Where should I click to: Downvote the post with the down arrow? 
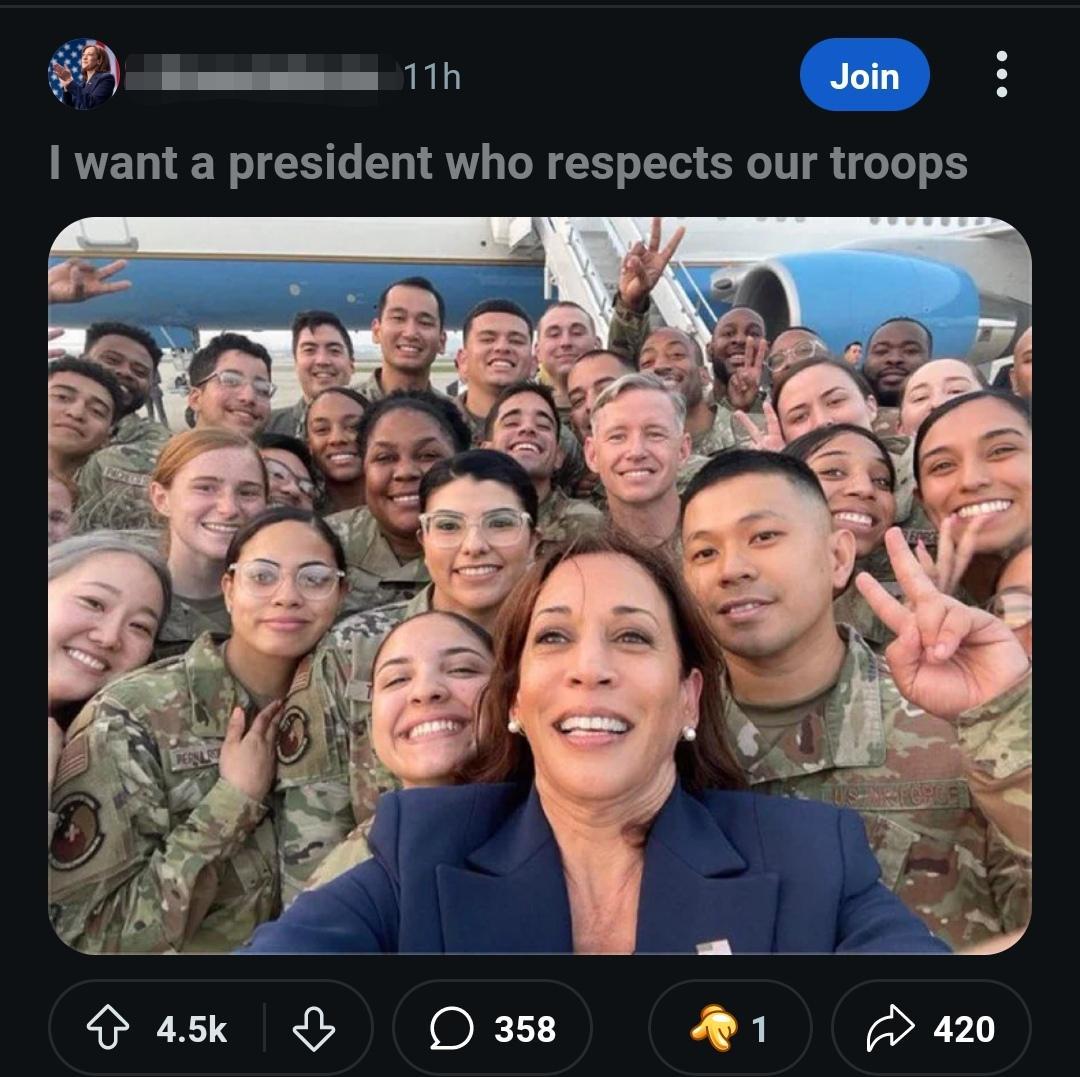313,1028
